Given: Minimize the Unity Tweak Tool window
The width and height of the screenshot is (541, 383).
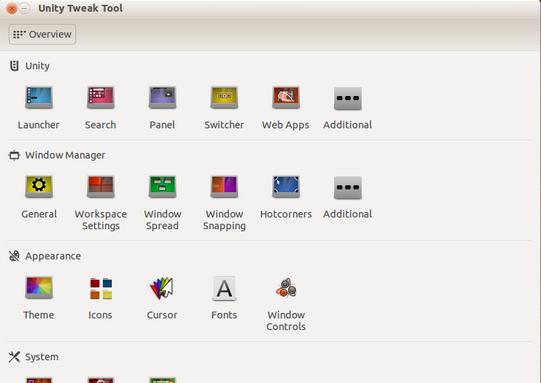Looking at the screenshot, I should click(x=24, y=8).
